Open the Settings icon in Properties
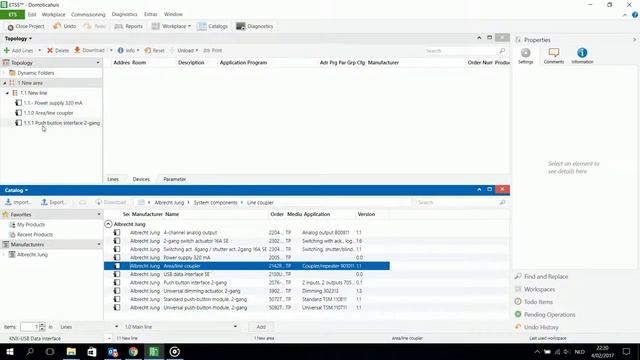 tap(526, 56)
